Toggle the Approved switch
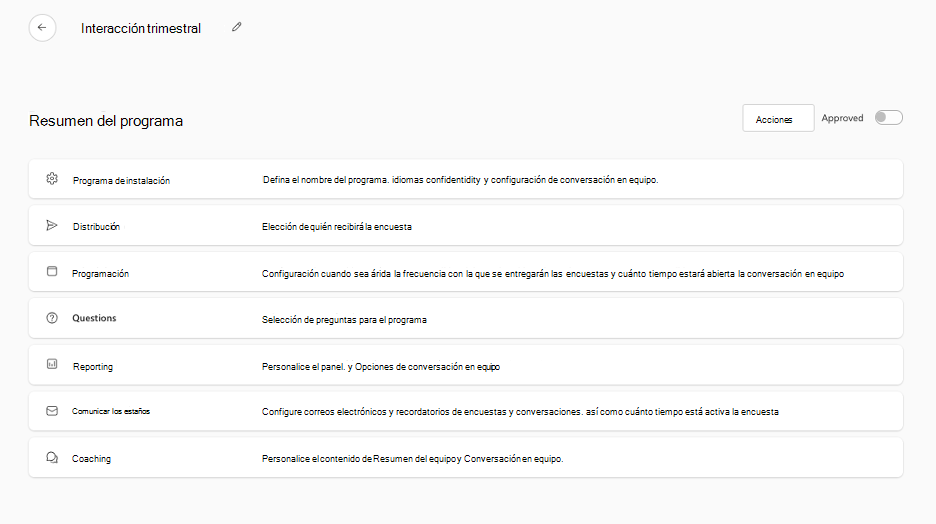 pyautogui.click(x=888, y=118)
